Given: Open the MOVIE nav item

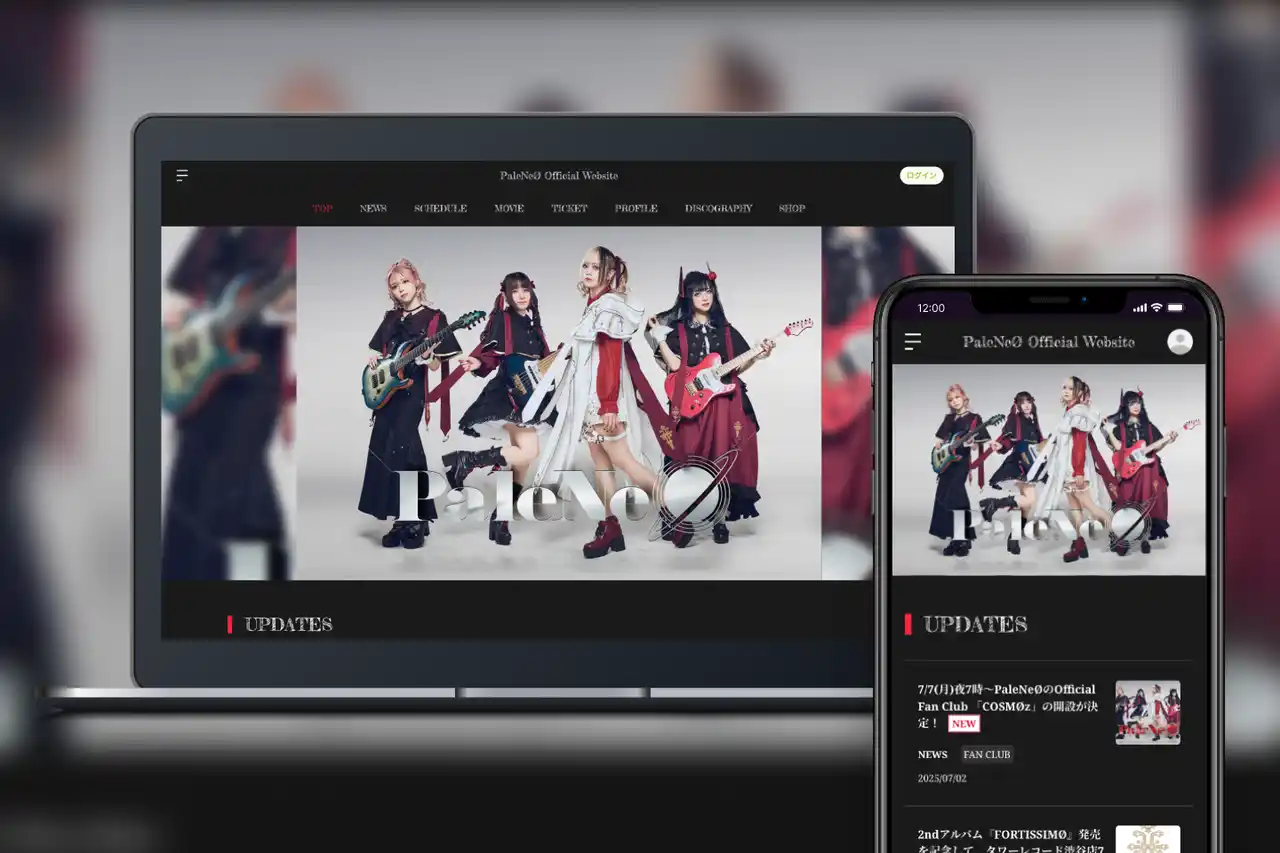Looking at the screenshot, I should pos(509,208).
